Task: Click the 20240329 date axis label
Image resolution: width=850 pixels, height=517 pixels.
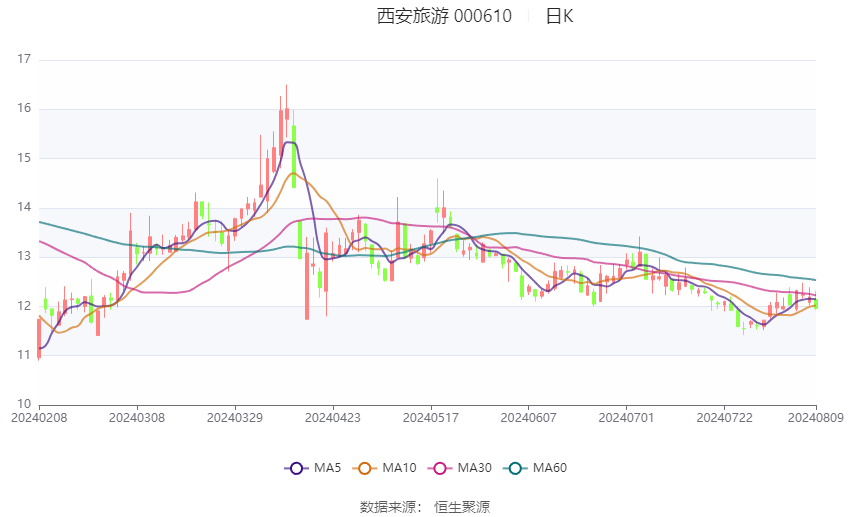Action: click(x=234, y=416)
